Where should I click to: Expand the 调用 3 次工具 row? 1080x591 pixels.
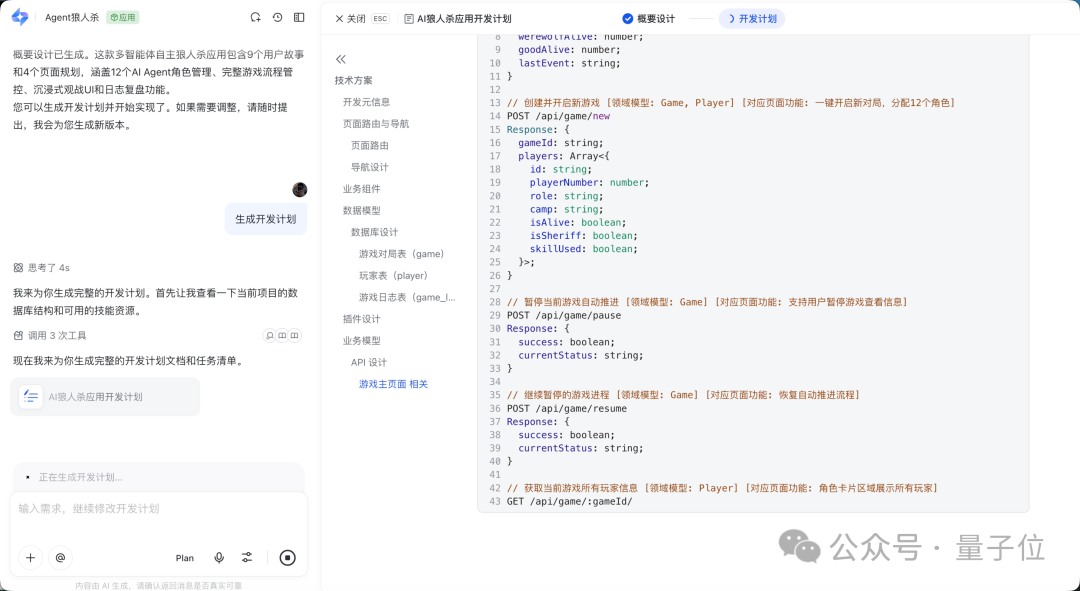click(x=50, y=335)
